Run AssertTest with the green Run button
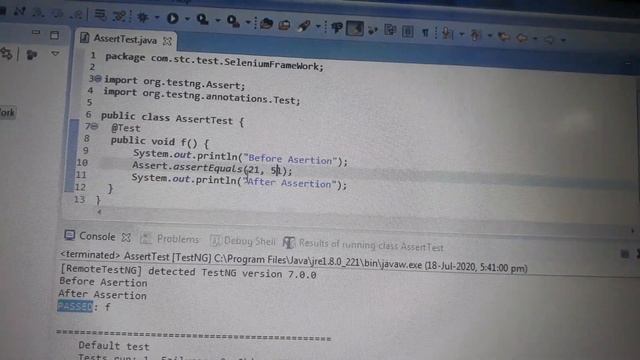Image resolution: width=640 pixels, height=360 pixels. point(173,18)
